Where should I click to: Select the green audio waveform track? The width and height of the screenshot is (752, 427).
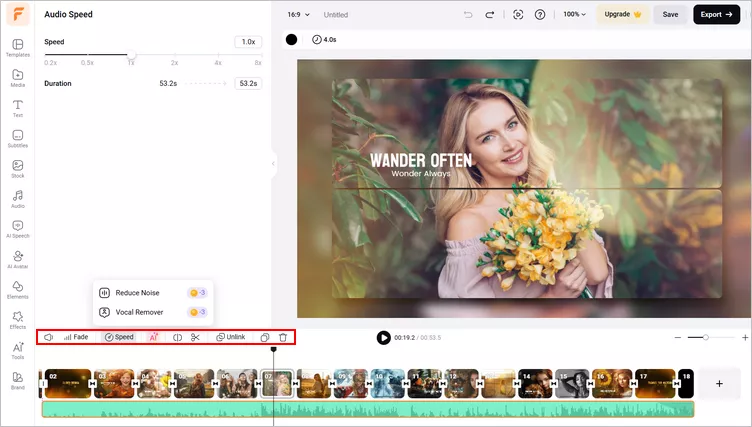tap(368, 409)
